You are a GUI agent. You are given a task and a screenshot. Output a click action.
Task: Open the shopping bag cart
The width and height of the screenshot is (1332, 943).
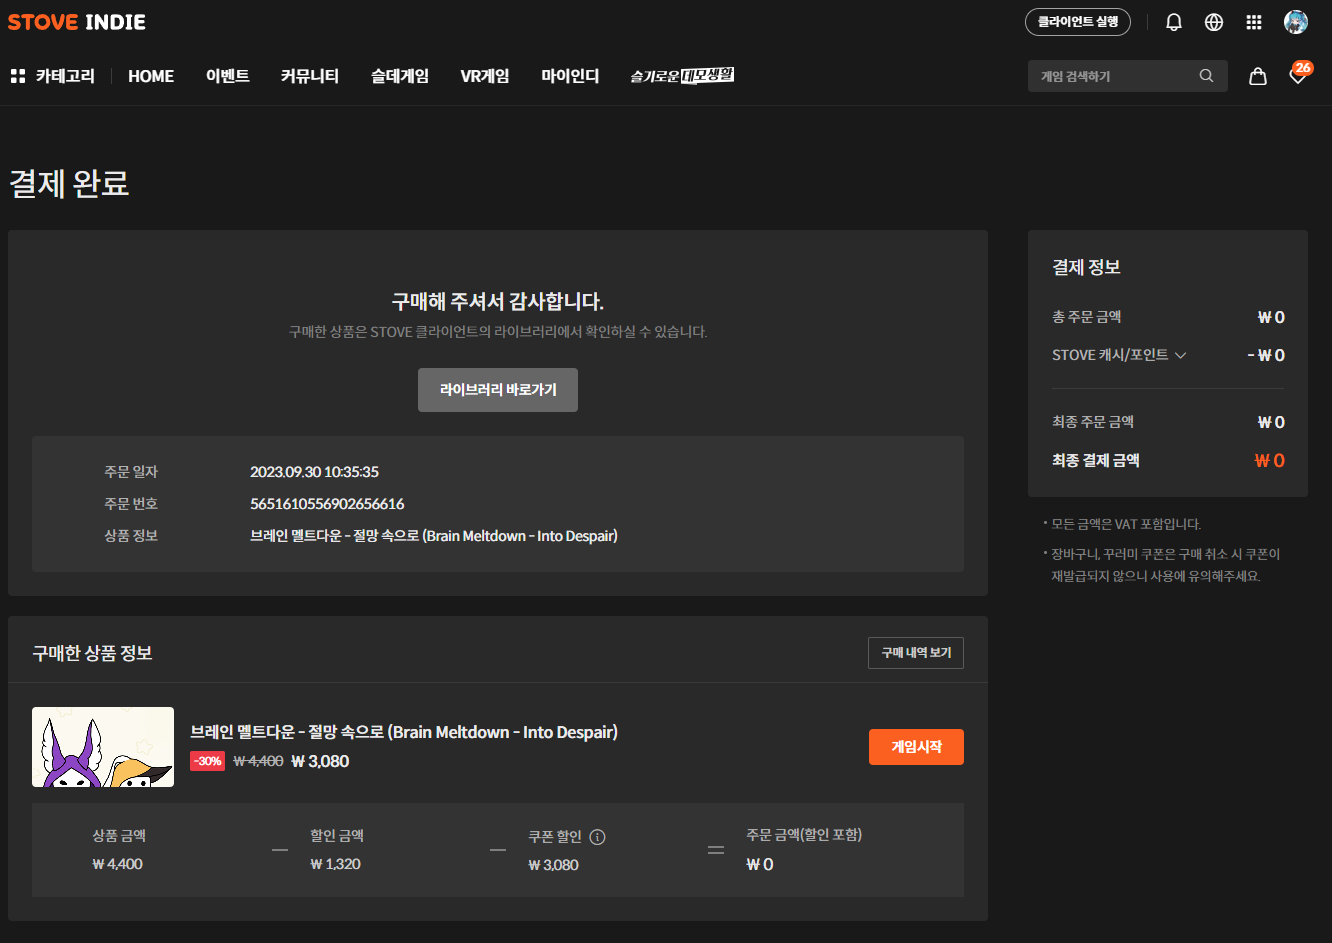tap(1258, 76)
